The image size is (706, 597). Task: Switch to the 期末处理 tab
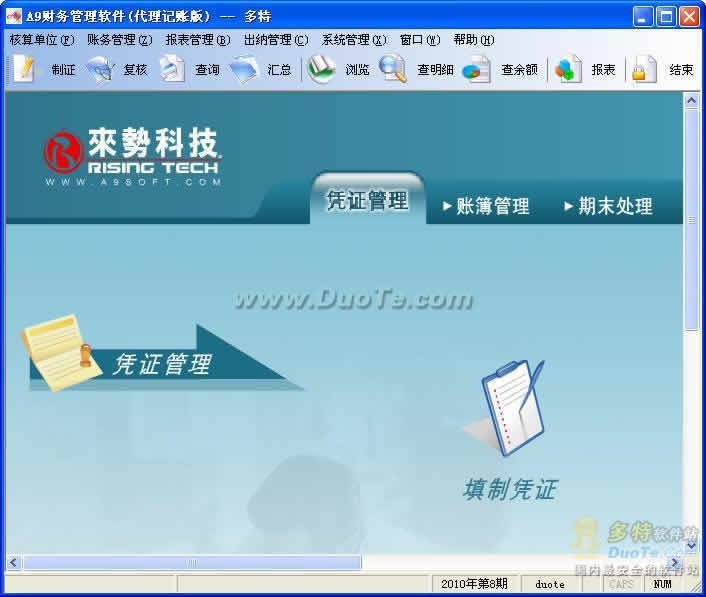tap(609, 206)
